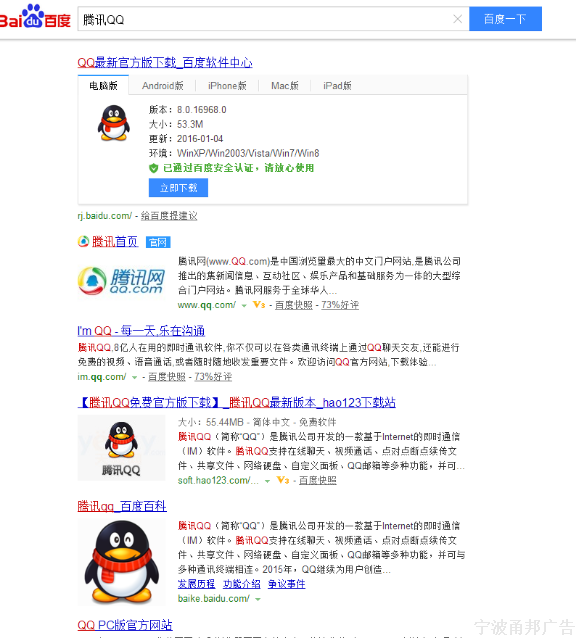Expand dropdown arrow next to soft.hao123.com/

click(x=267, y=481)
